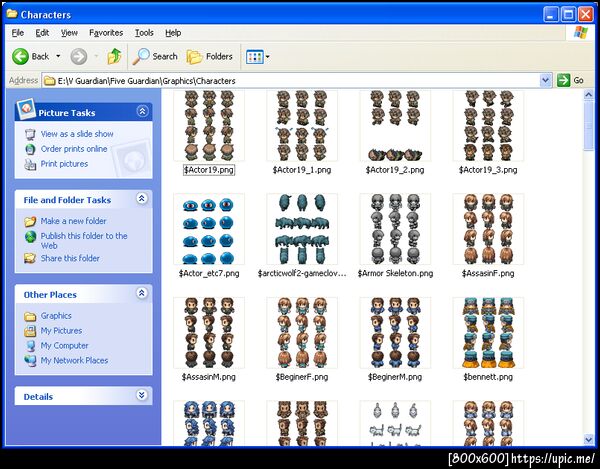Click the My Pictures icon
Screen dimensions: 600x469
[30, 331]
